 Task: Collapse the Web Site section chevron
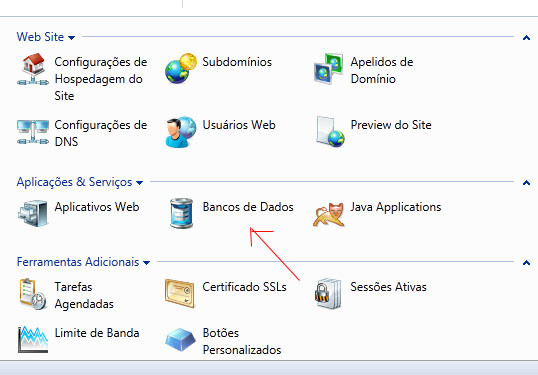[x=526, y=38]
